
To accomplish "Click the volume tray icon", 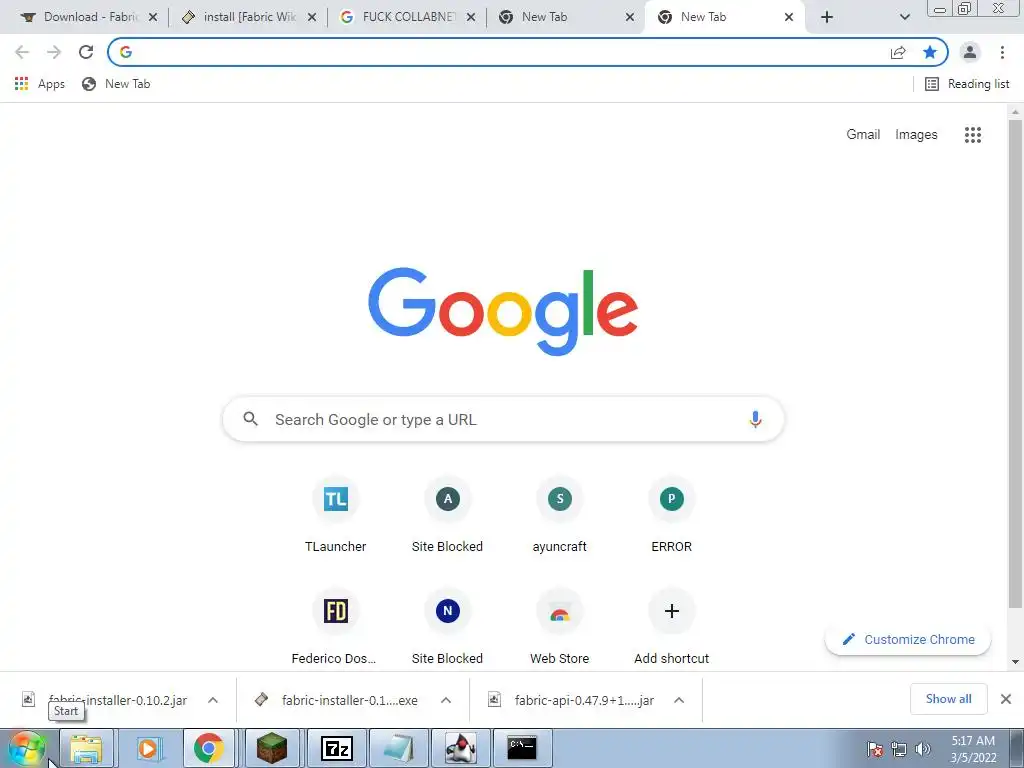I will coord(922,749).
